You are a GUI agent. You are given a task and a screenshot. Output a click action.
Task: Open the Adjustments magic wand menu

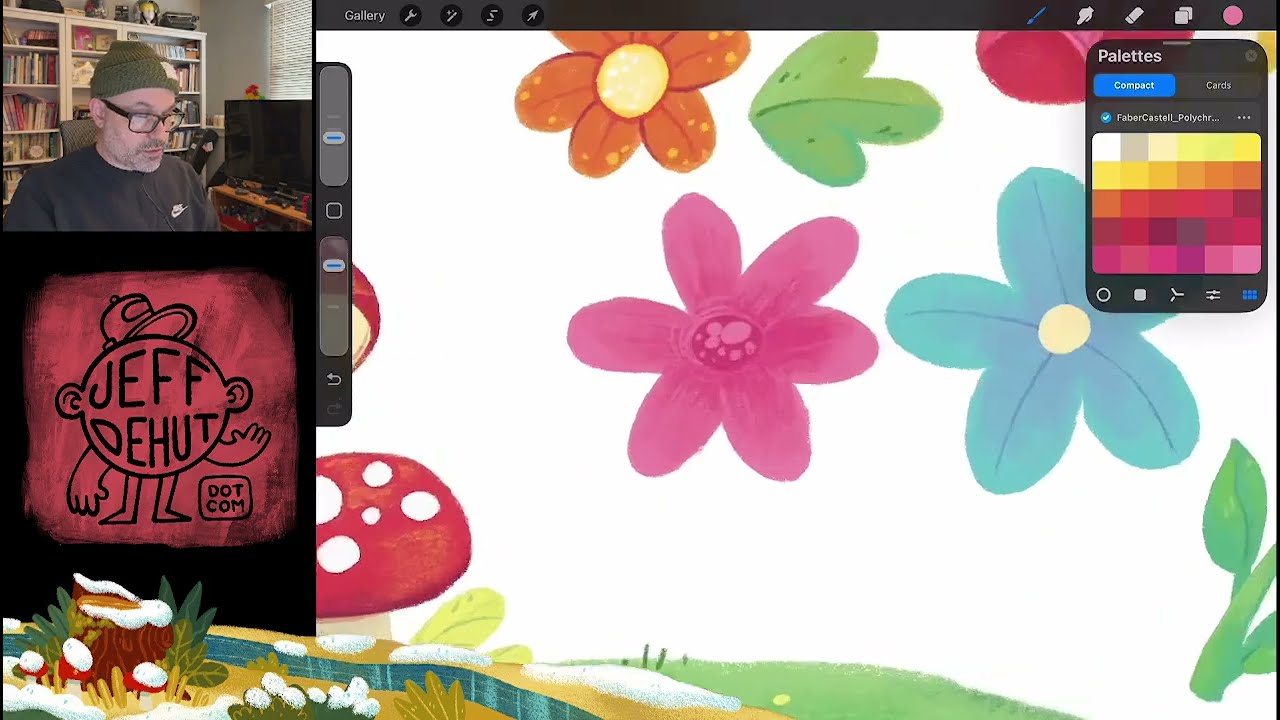pyautogui.click(x=451, y=16)
